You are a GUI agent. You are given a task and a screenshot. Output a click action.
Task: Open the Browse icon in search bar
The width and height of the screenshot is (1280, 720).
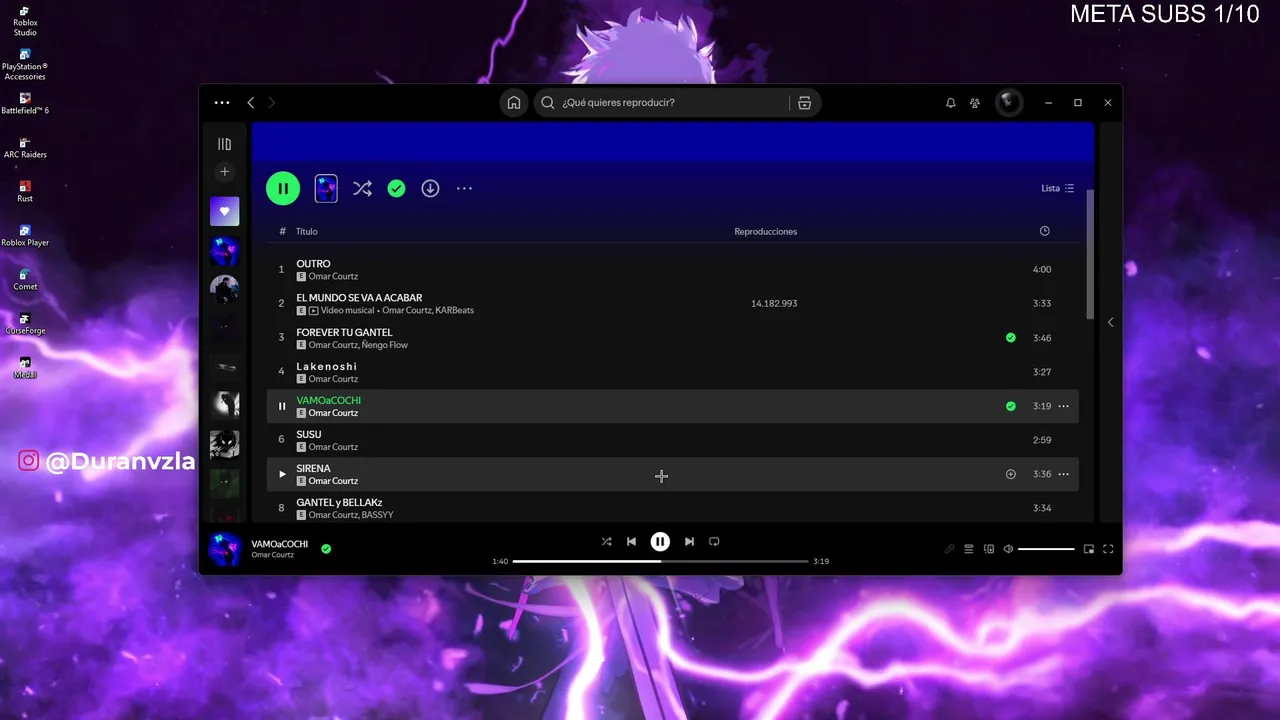pyautogui.click(x=804, y=103)
